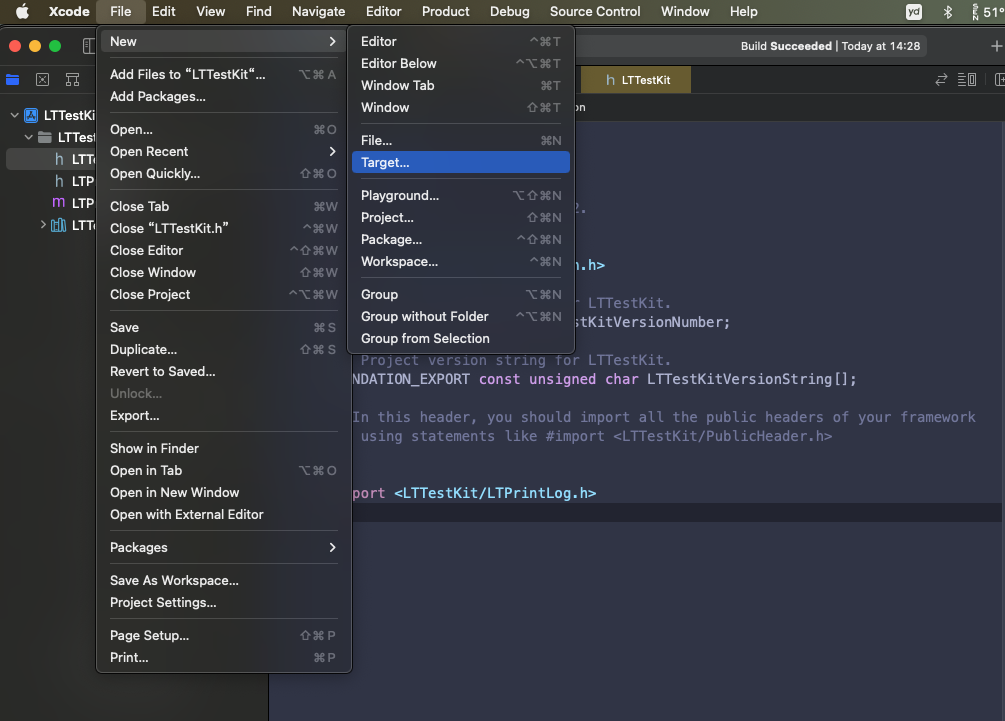Choose New Package...
The height and width of the screenshot is (721, 1005).
461,239
